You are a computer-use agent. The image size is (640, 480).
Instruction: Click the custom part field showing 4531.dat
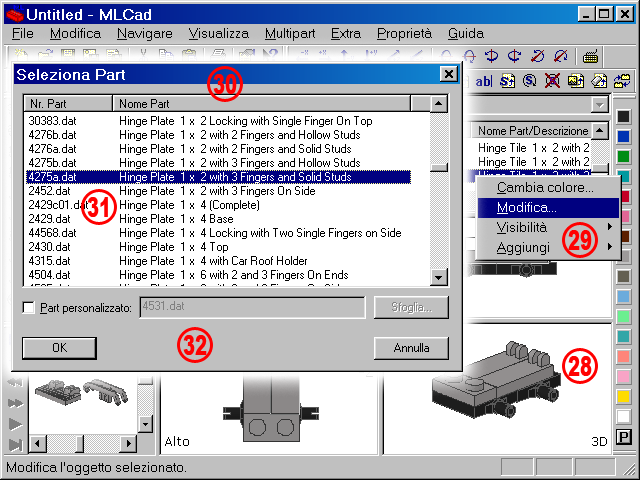pos(252,307)
